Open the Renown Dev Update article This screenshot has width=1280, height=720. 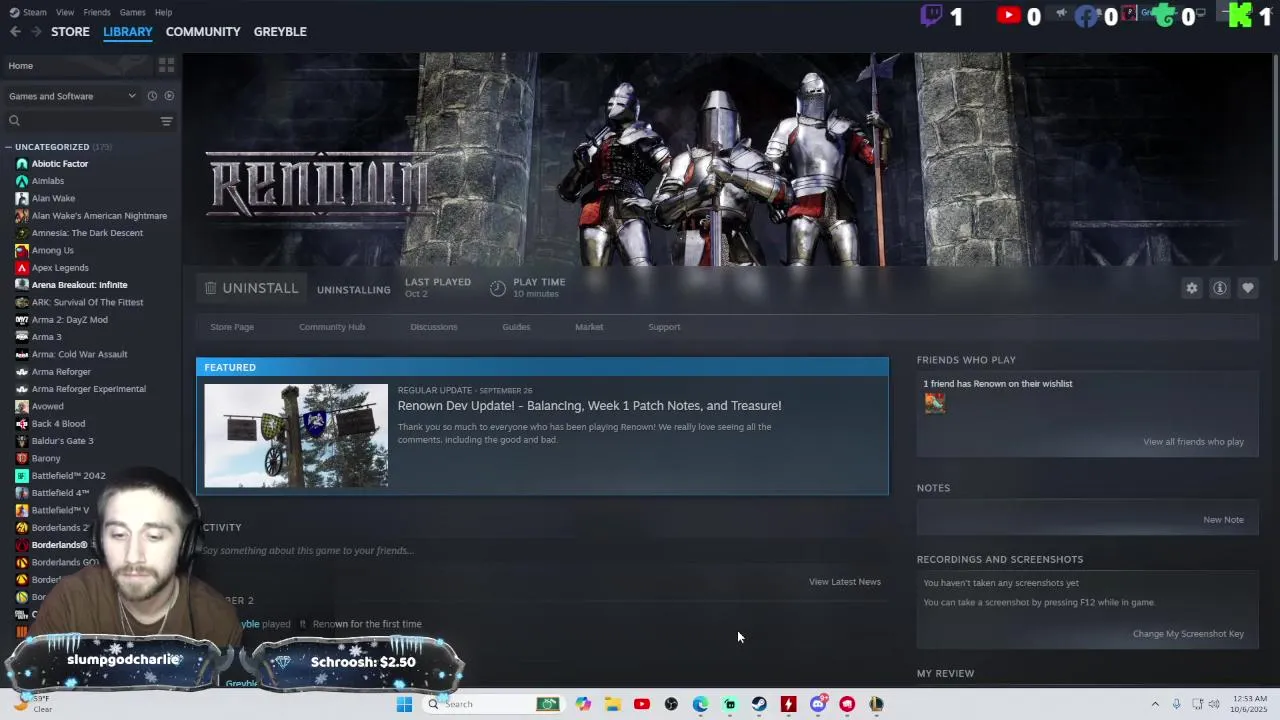click(589, 406)
